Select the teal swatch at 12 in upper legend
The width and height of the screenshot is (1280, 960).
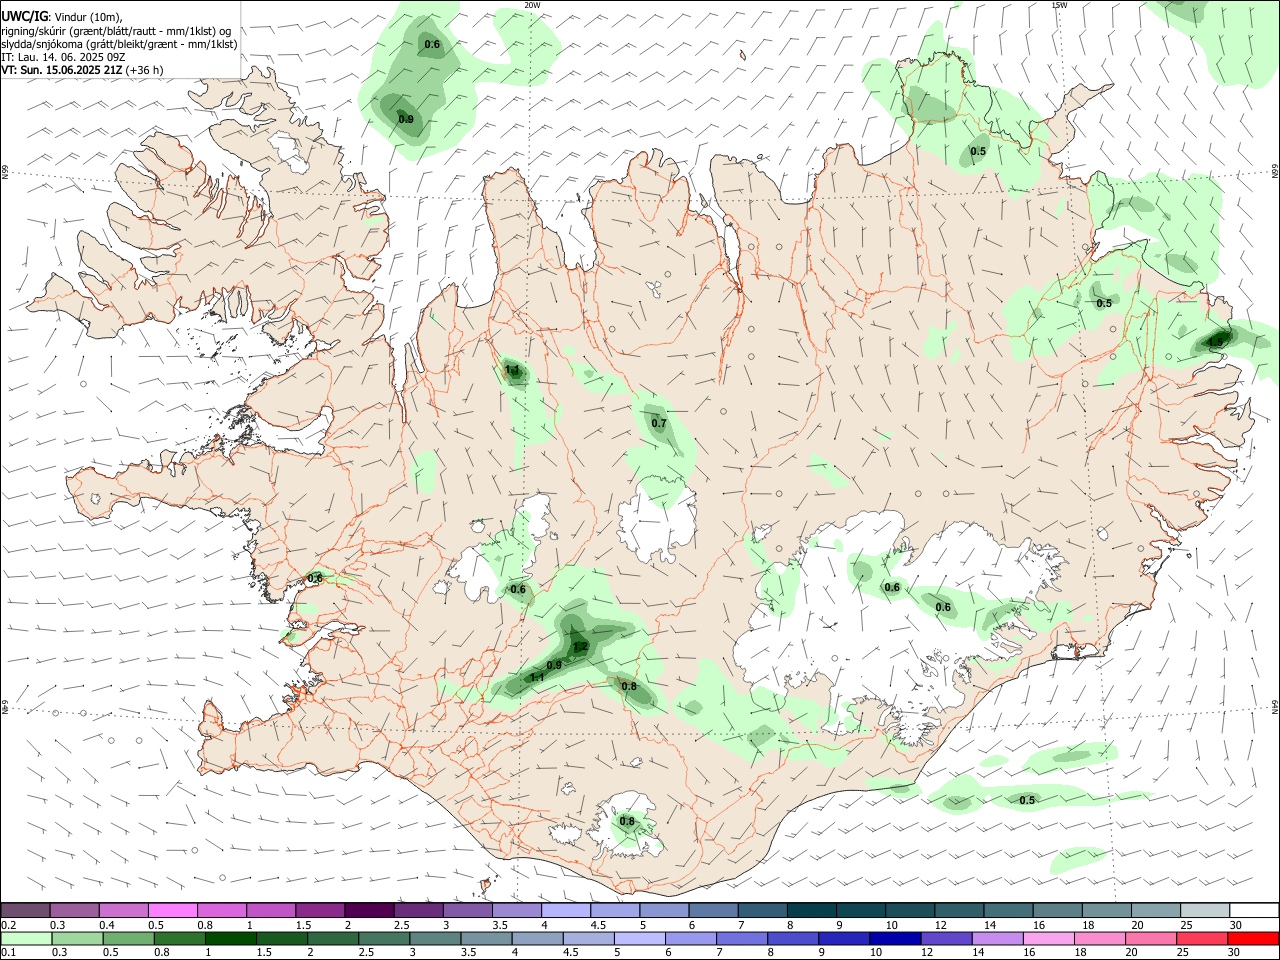click(958, 910)
